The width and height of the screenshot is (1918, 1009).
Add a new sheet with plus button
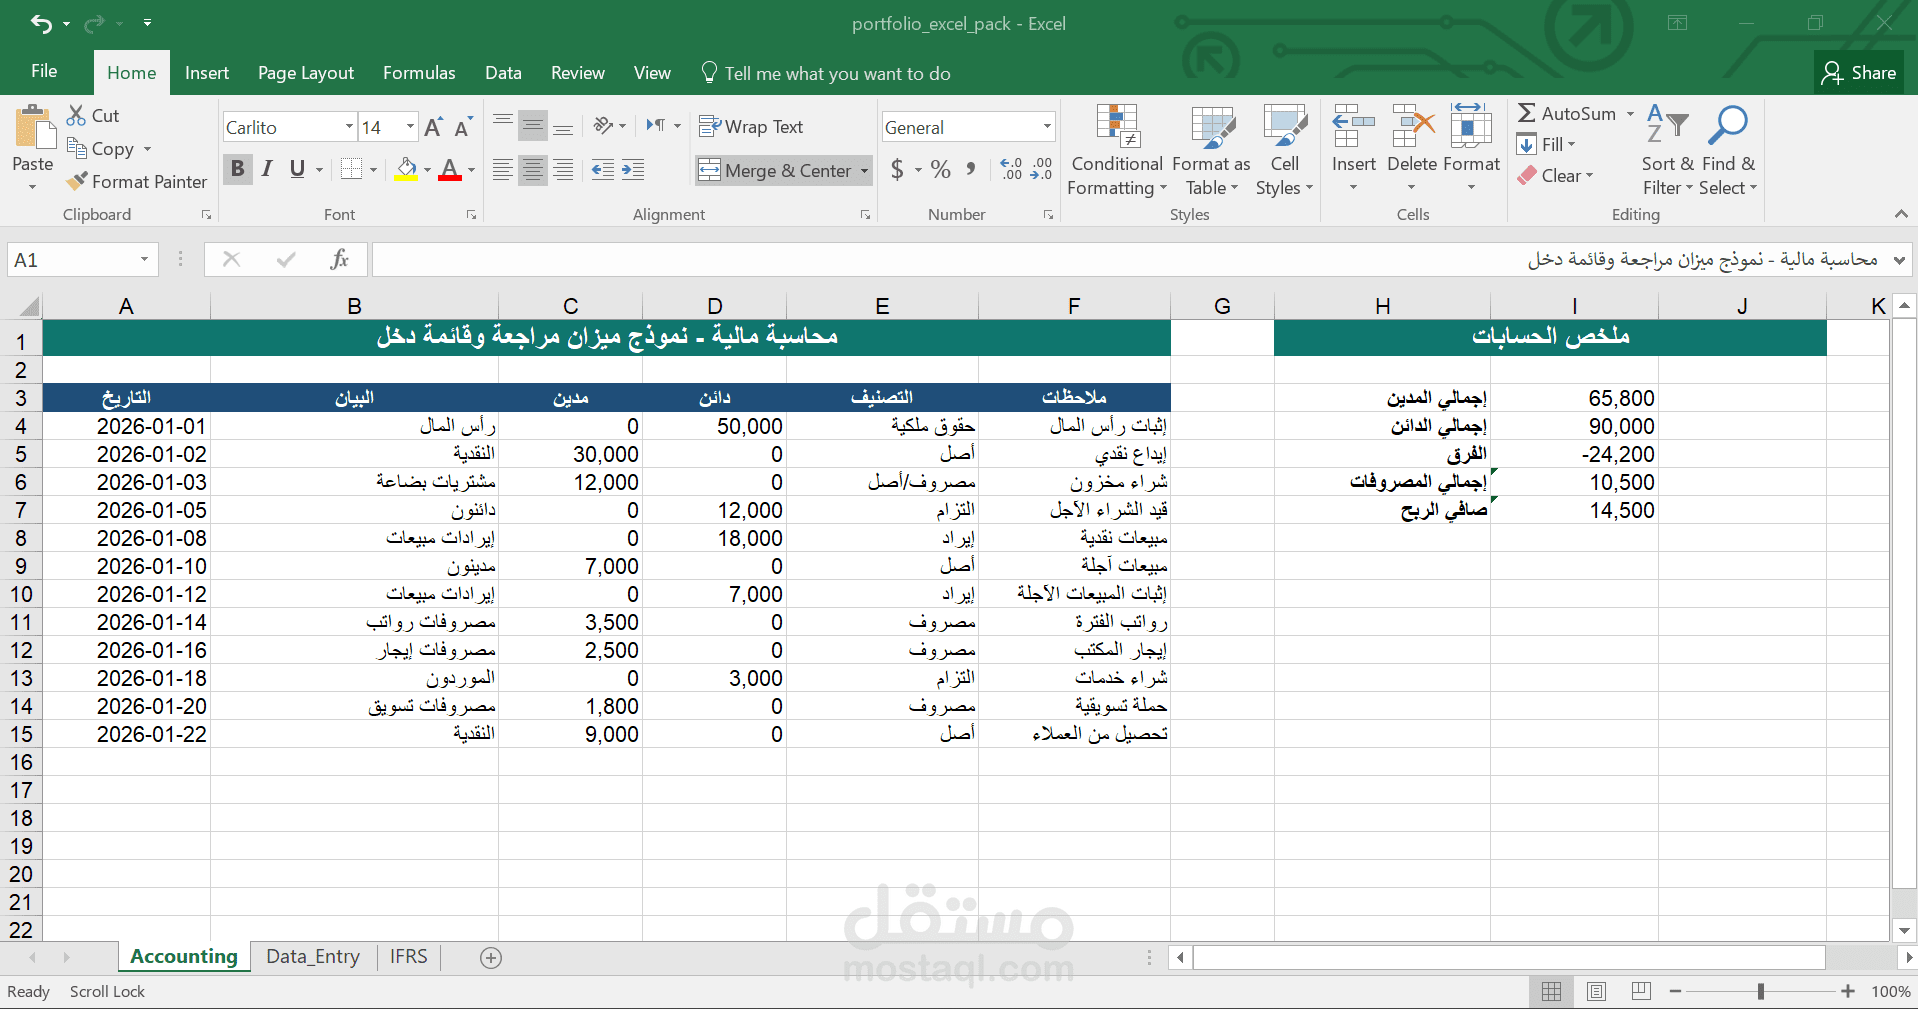[x=490, y=958]
